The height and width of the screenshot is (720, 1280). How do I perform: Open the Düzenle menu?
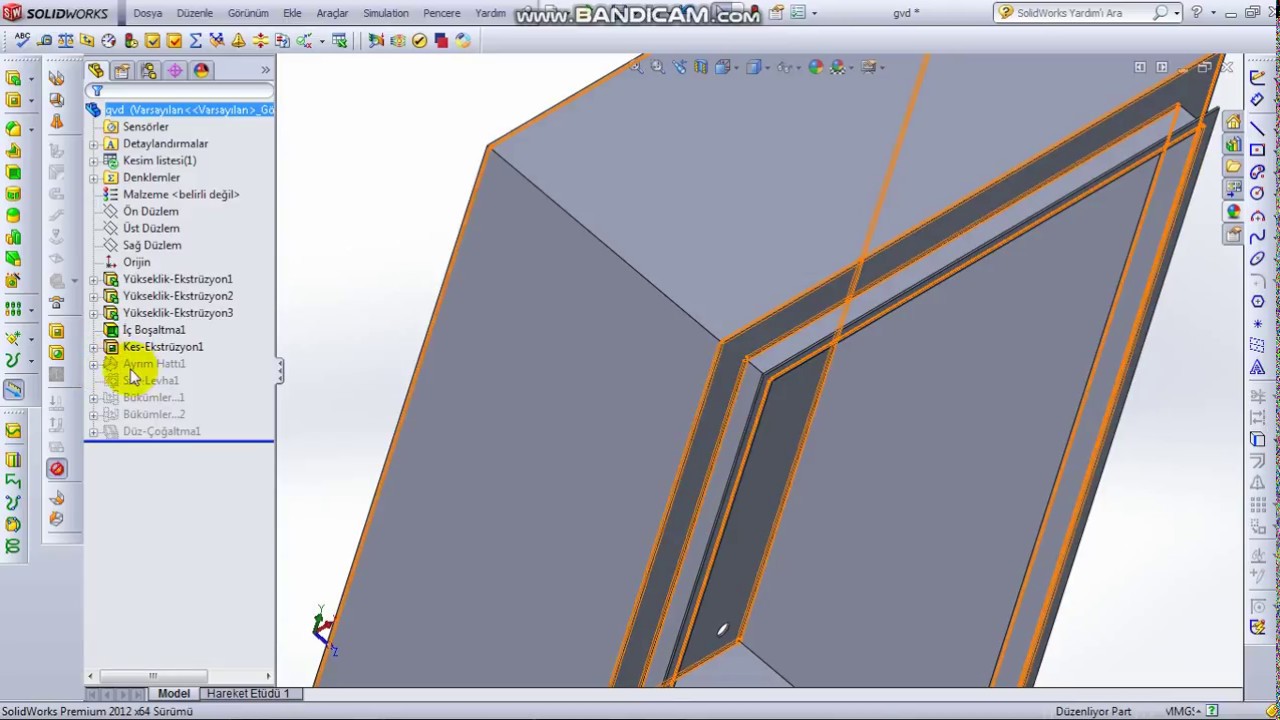click(x=195, y=13)
